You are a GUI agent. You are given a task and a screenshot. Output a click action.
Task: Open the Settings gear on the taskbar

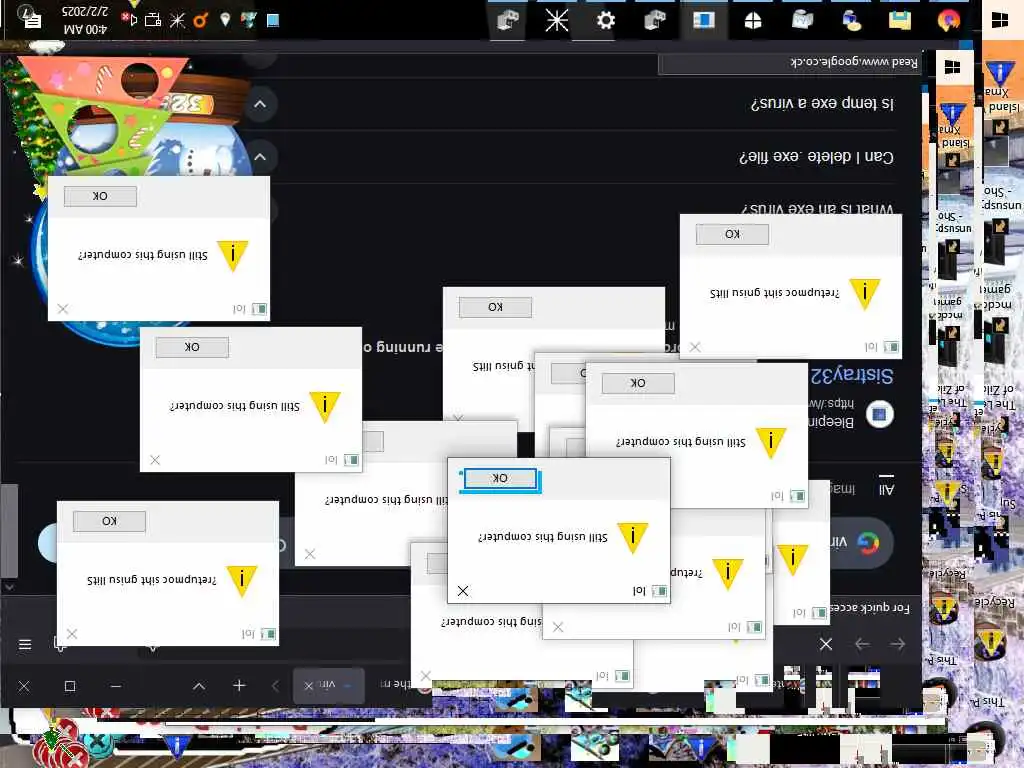(x=605, y=20)
